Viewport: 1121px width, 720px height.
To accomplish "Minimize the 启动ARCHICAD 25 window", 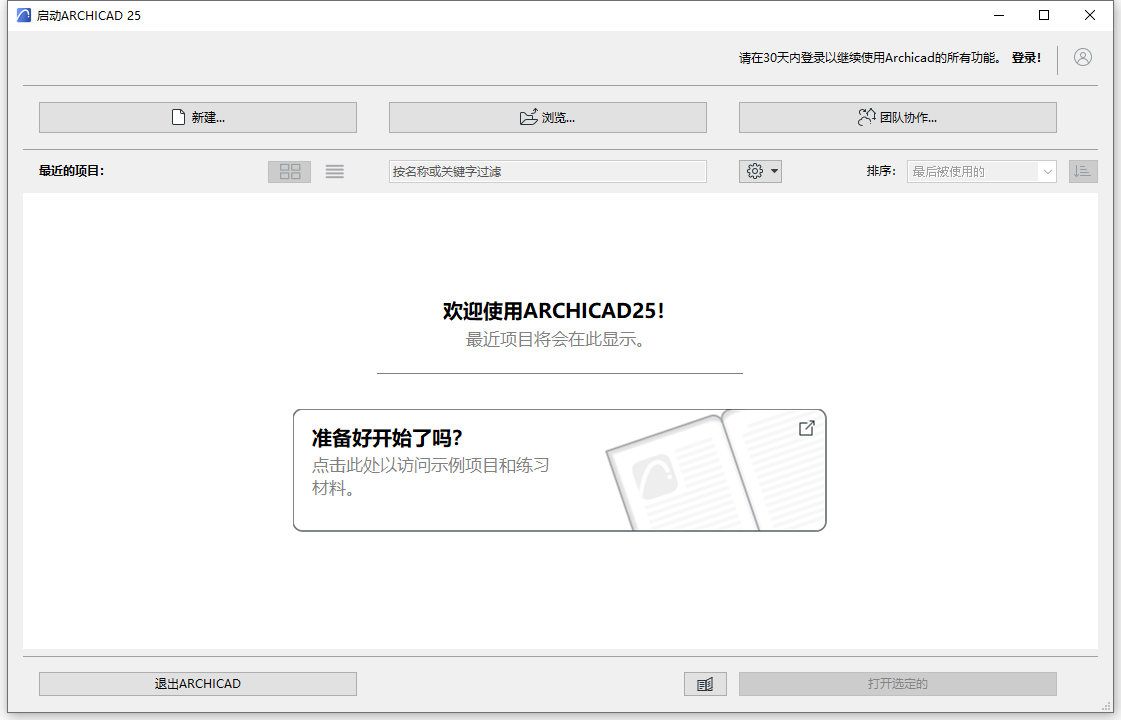I will pos(999,15).
